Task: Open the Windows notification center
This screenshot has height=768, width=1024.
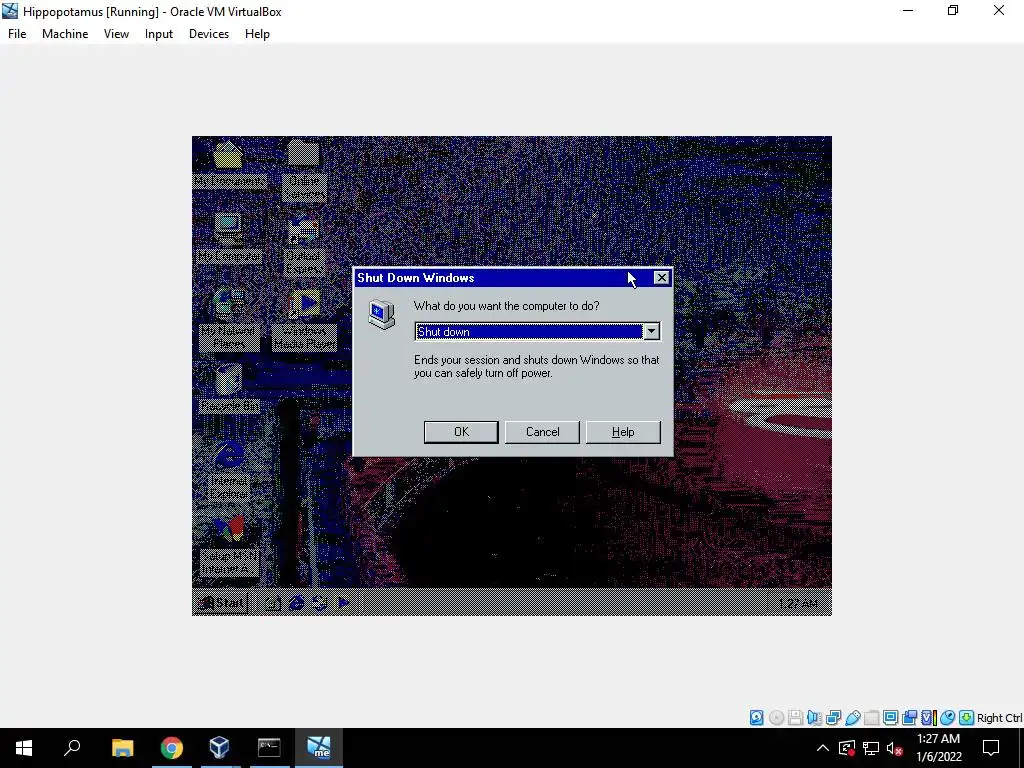Action: click(991, 748)
